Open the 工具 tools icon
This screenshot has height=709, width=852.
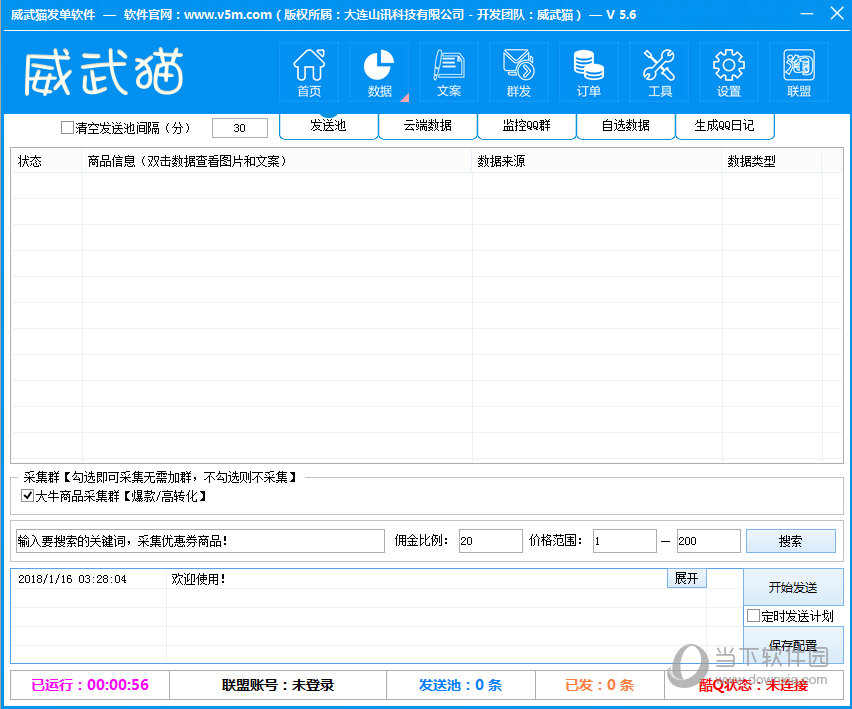tap(659, 73)
